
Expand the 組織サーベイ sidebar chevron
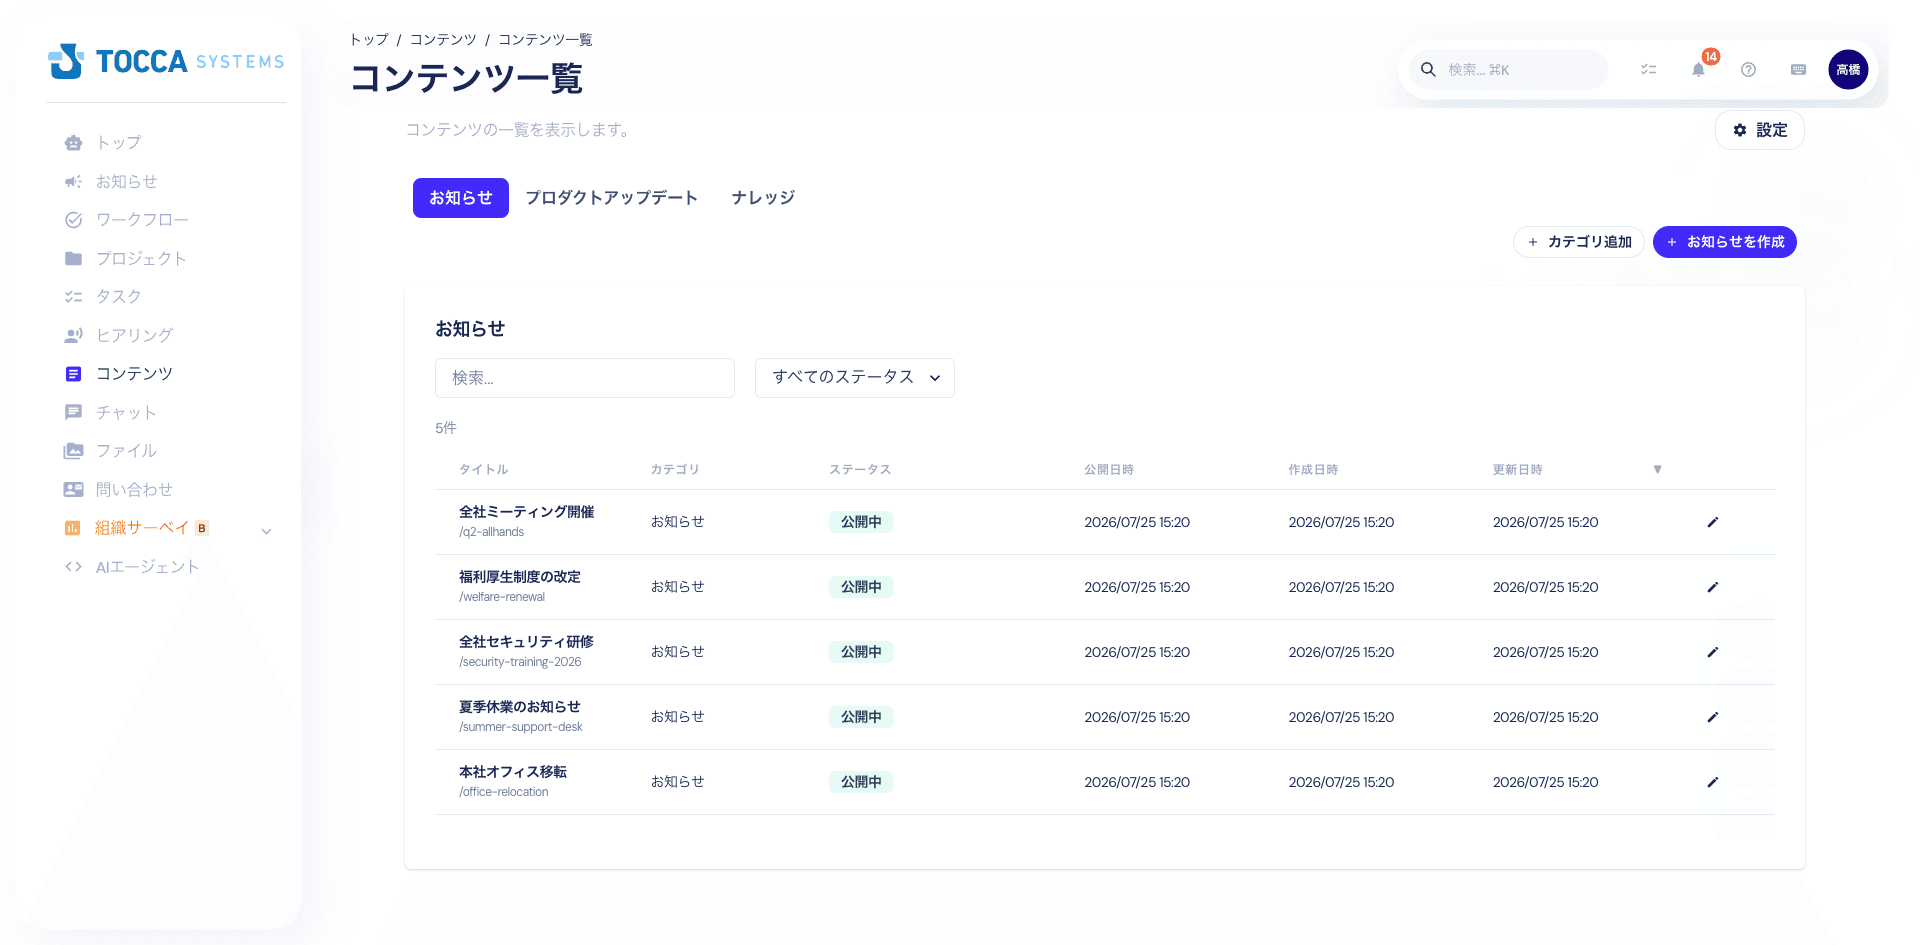pyautogui.click(x=266, y=531)
